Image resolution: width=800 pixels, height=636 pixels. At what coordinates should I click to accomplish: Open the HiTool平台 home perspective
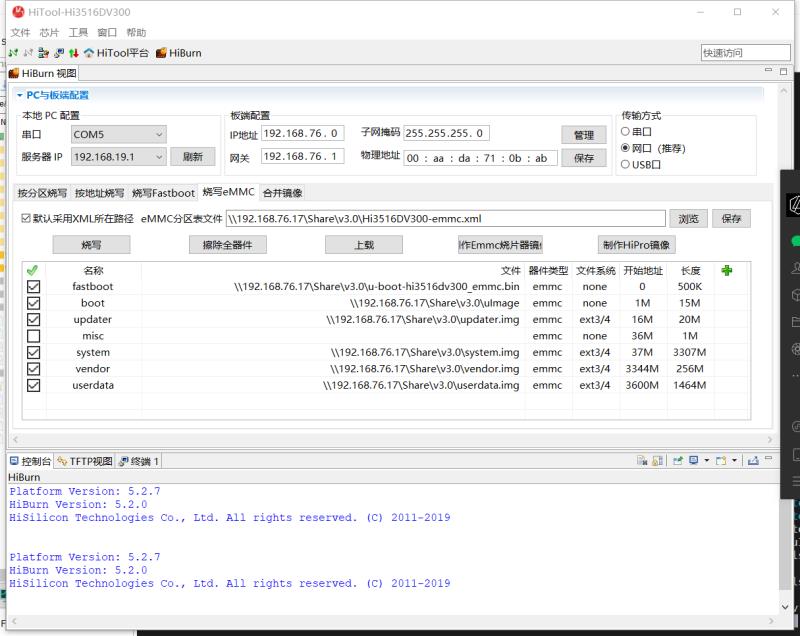coord(117,53)
